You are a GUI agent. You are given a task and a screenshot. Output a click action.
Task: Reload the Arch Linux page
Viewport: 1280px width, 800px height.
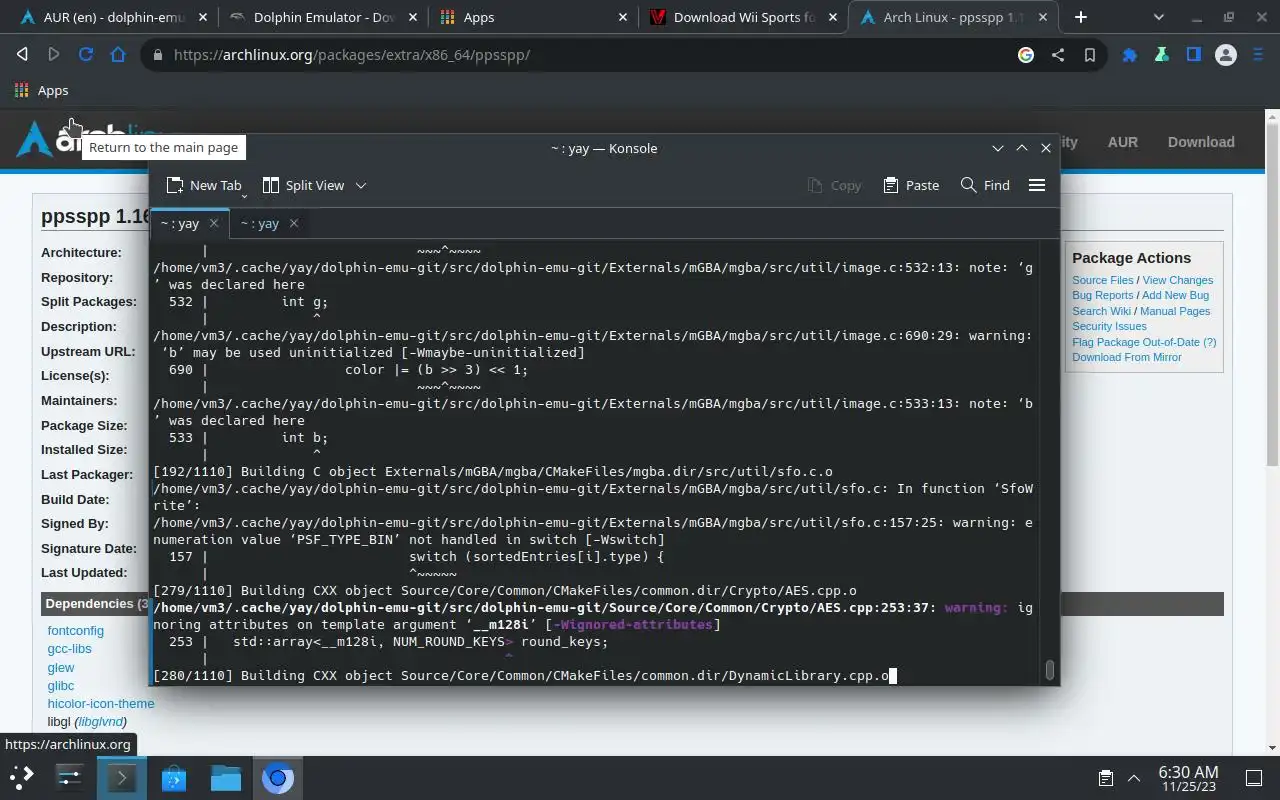(x=86, y=55)
